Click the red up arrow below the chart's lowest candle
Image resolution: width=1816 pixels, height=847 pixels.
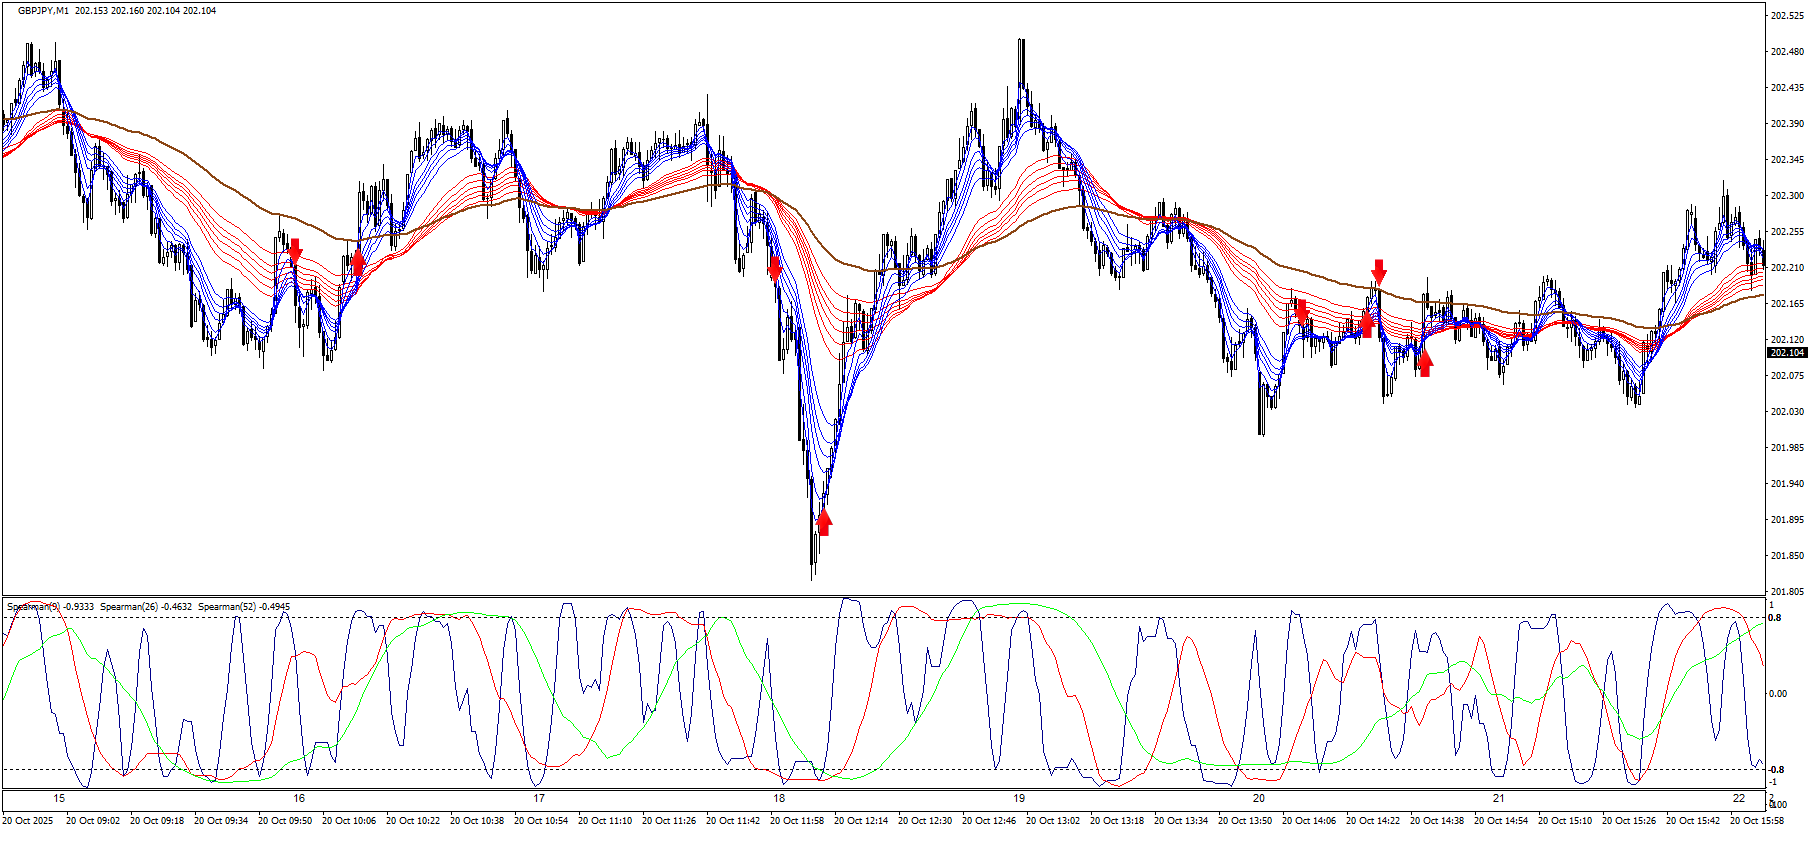(x=823, y=522)
